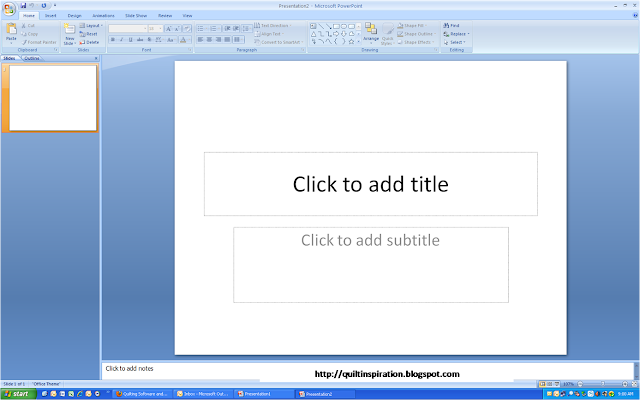Activate Format Painter

[39, 42]
